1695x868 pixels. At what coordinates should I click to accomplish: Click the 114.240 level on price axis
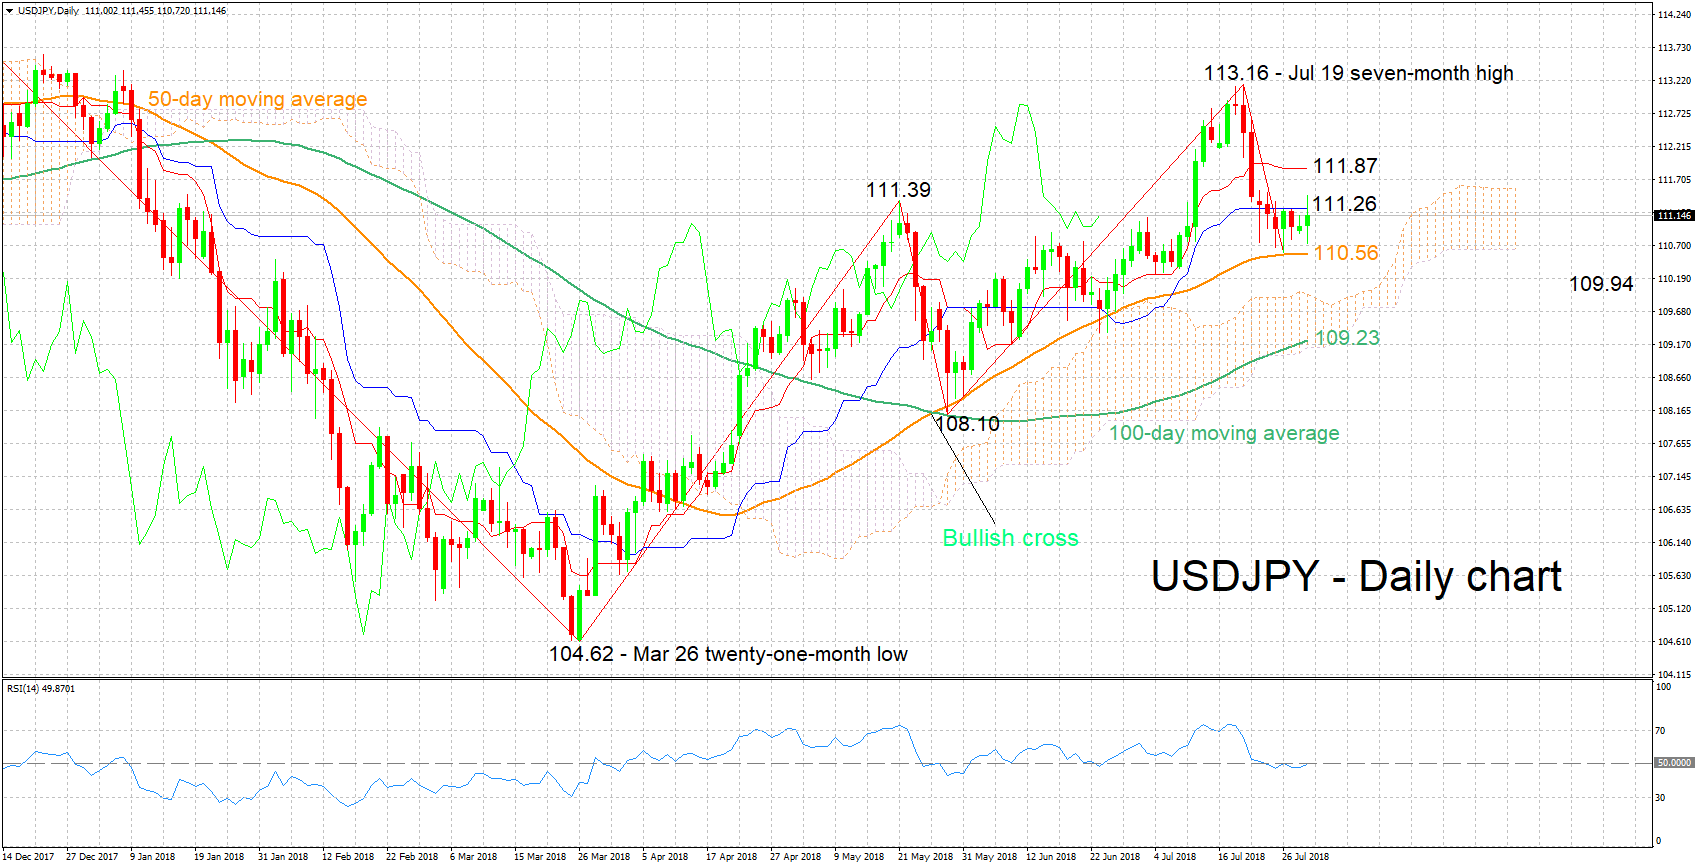pyautogui.click(x=1674, y=15)
